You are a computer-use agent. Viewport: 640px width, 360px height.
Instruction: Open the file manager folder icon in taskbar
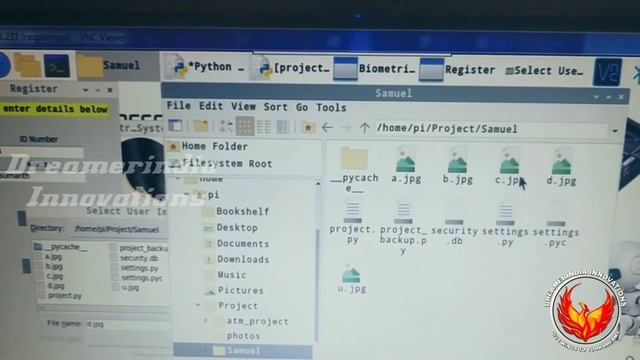[x=28, y=65]
